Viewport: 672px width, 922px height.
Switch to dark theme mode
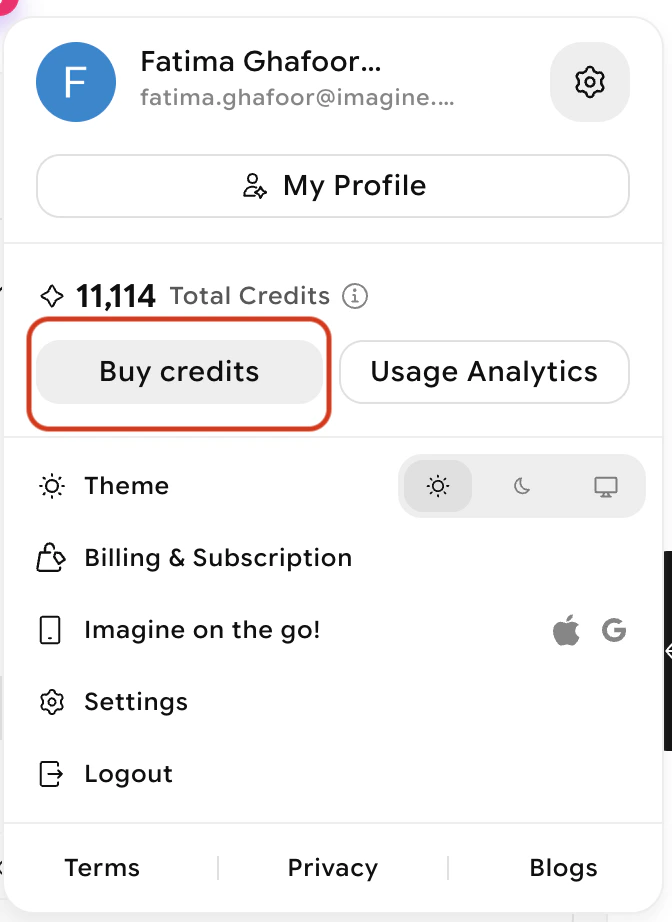[521, 486]
